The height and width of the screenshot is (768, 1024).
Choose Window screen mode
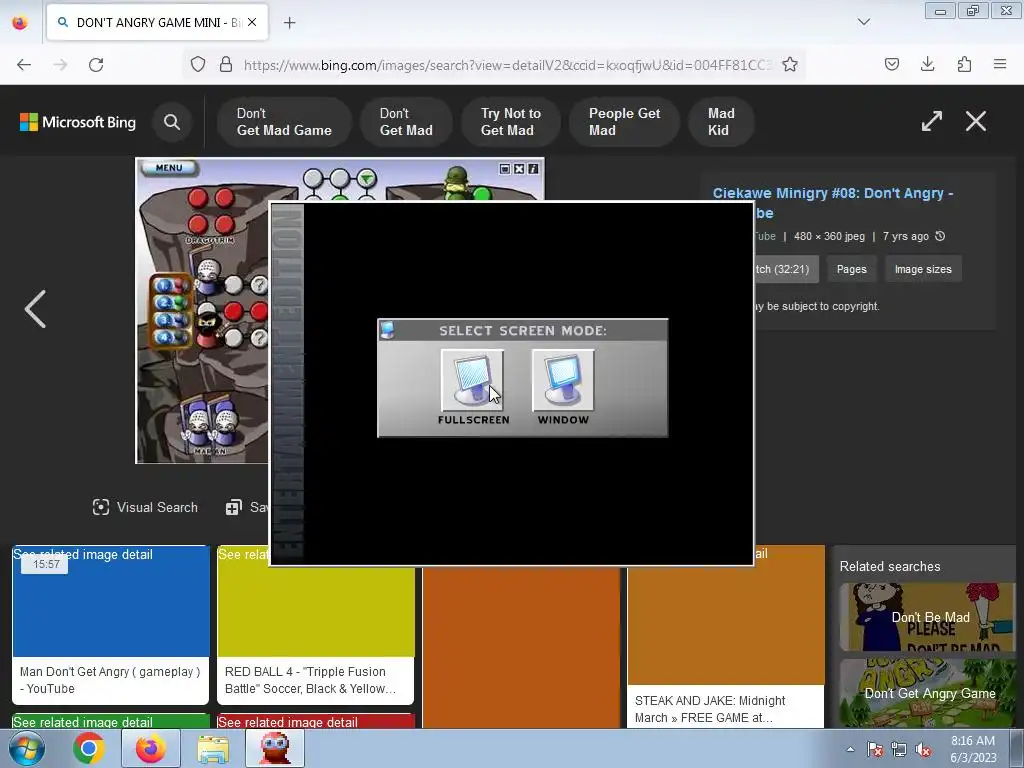click(563, 380)
